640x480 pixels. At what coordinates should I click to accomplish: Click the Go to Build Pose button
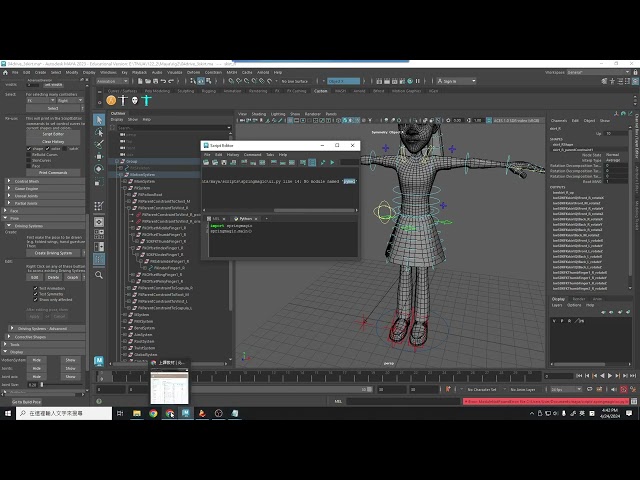(x=27, y=402)
